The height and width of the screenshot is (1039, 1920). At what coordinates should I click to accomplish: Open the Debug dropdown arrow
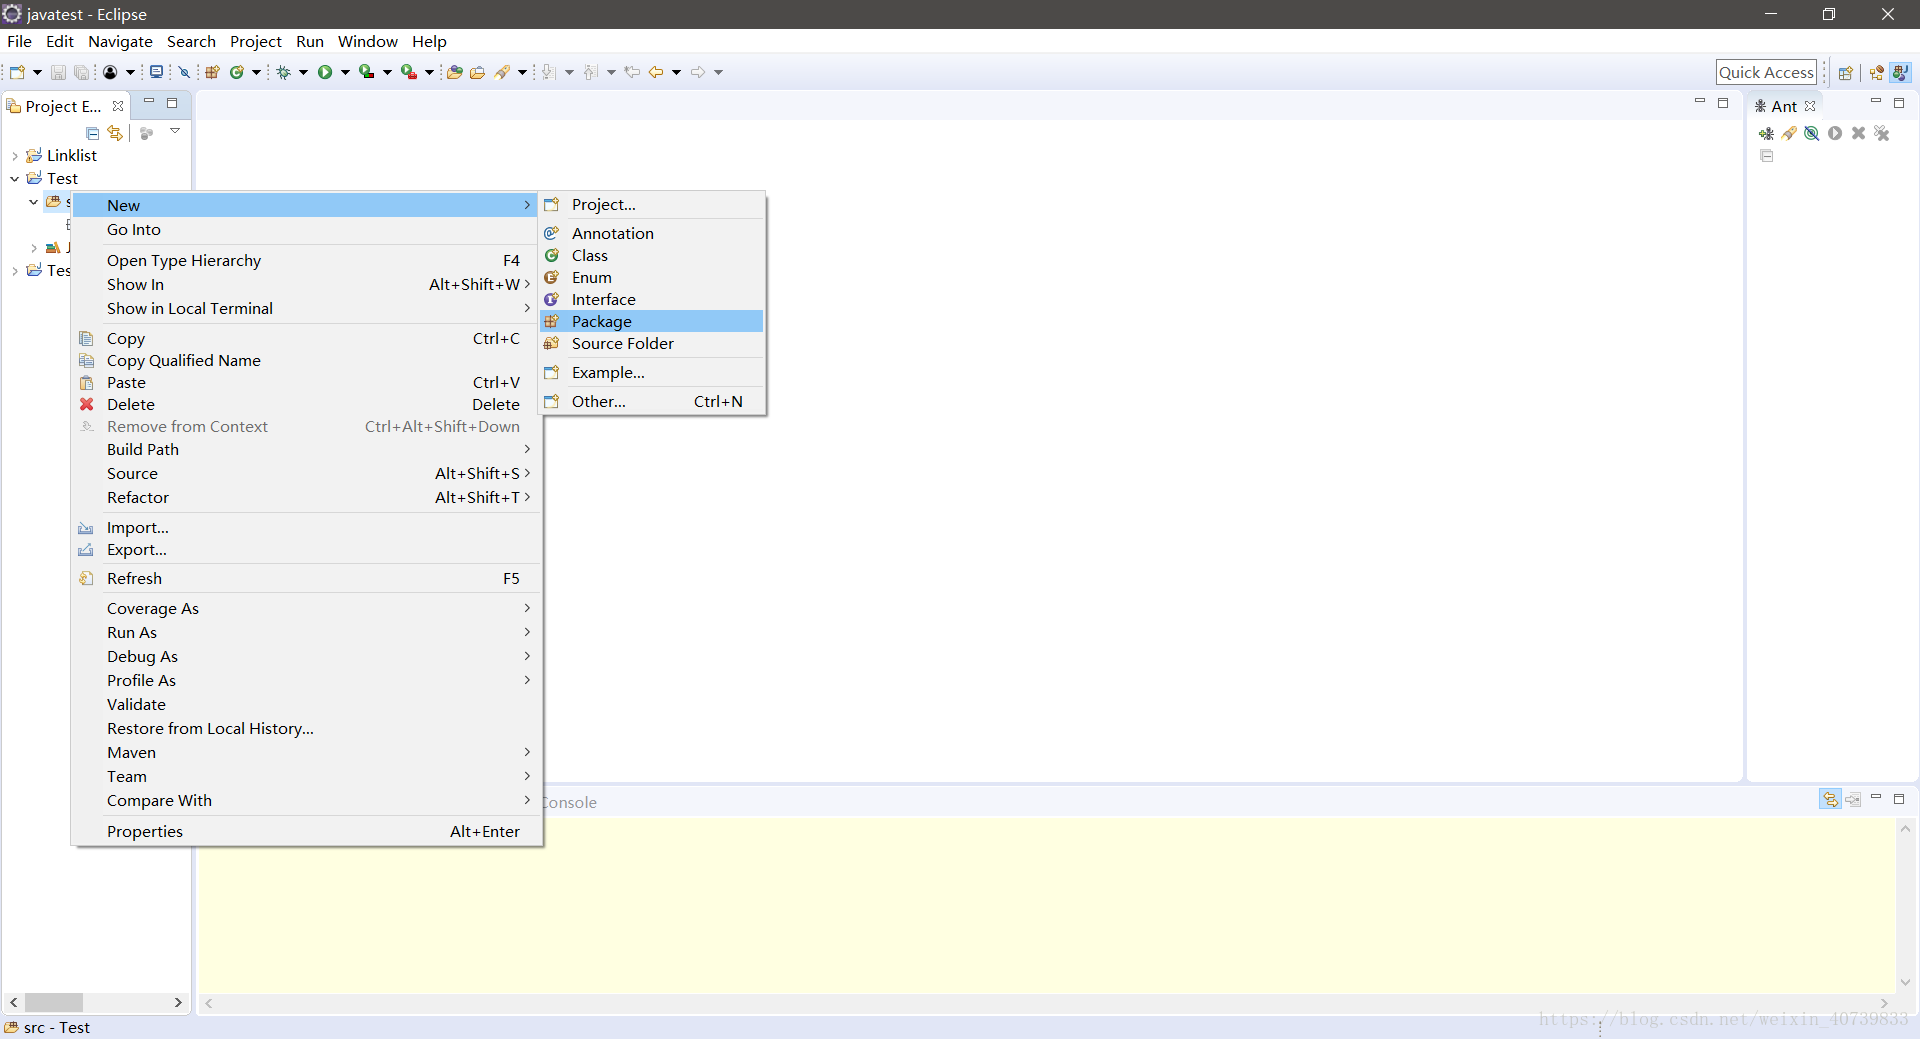[x=303, y=72]
